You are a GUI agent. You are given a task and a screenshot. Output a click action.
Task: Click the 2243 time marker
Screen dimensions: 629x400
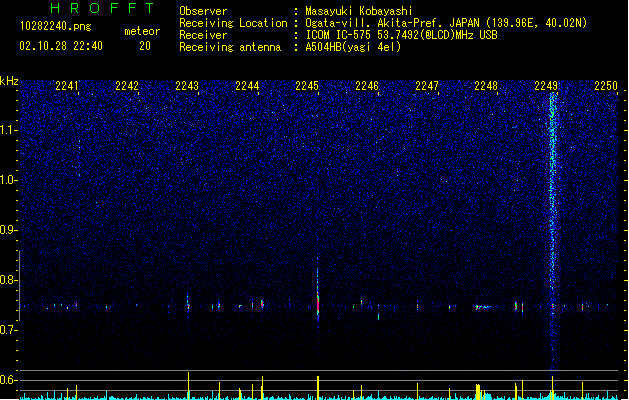click(x=187, y=86)
